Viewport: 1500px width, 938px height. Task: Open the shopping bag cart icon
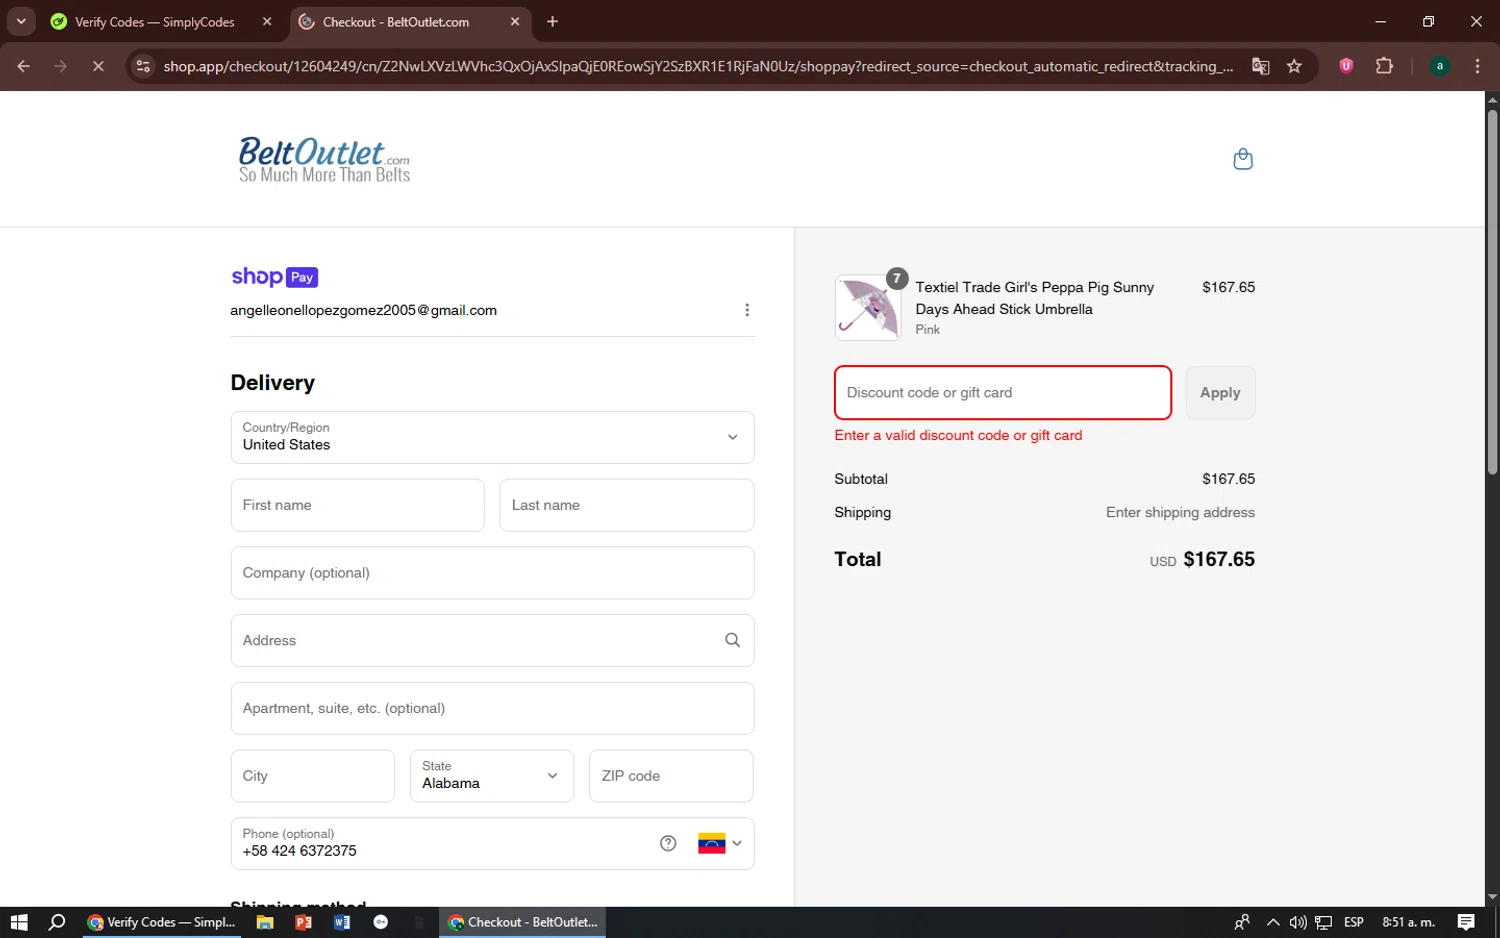[x=1243, y=159]
